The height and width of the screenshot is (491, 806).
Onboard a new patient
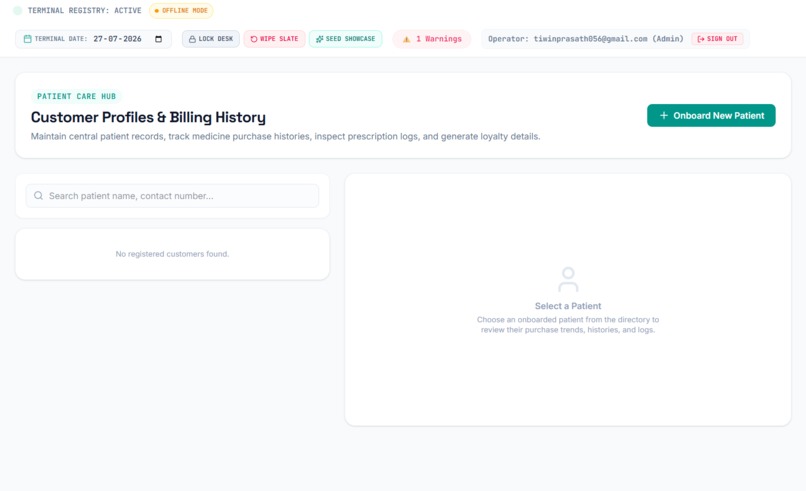pyautogui.click(x=711, y=116)
